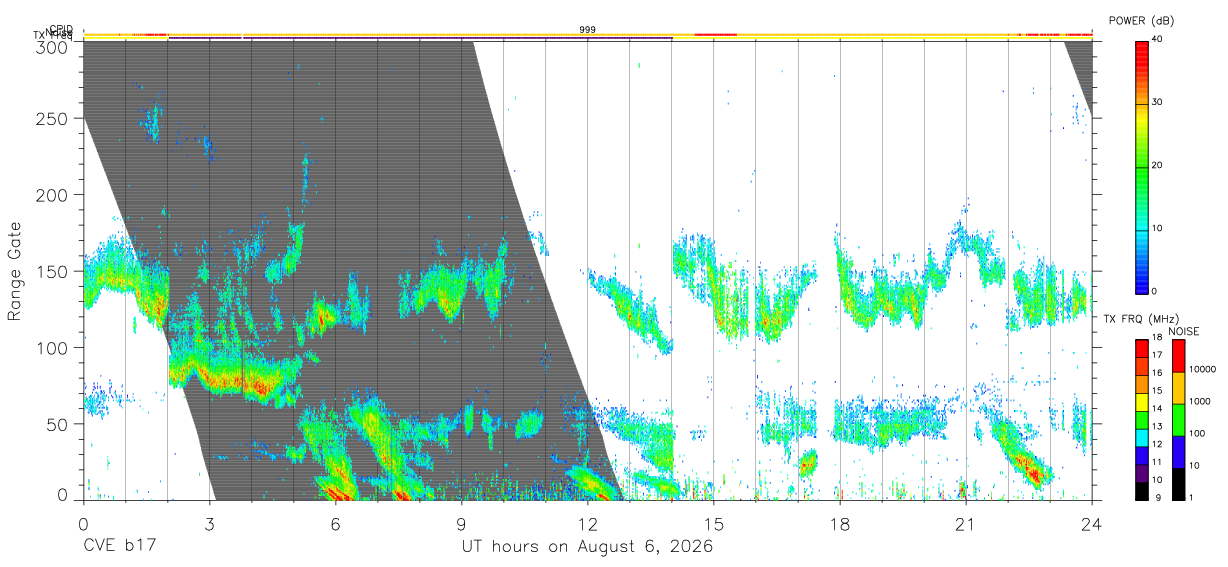Viewport: 1228px width, 567px height.
Task: Click the black segment of the NOISE color bar
Action: coord(1178,484)
